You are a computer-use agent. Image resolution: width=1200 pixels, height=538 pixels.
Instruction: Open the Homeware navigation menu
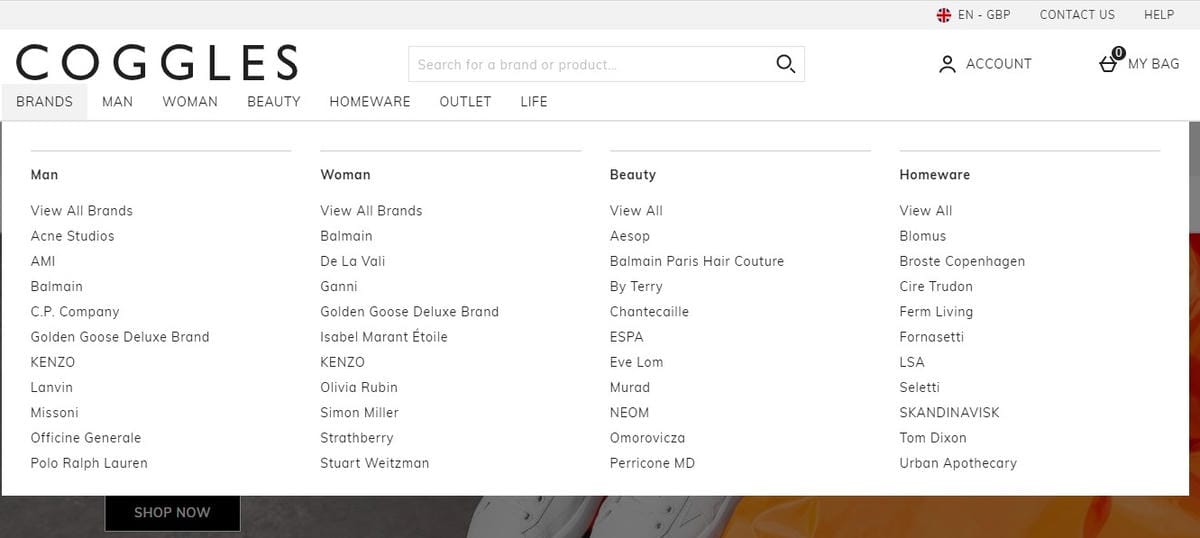(x=369, y=101)
